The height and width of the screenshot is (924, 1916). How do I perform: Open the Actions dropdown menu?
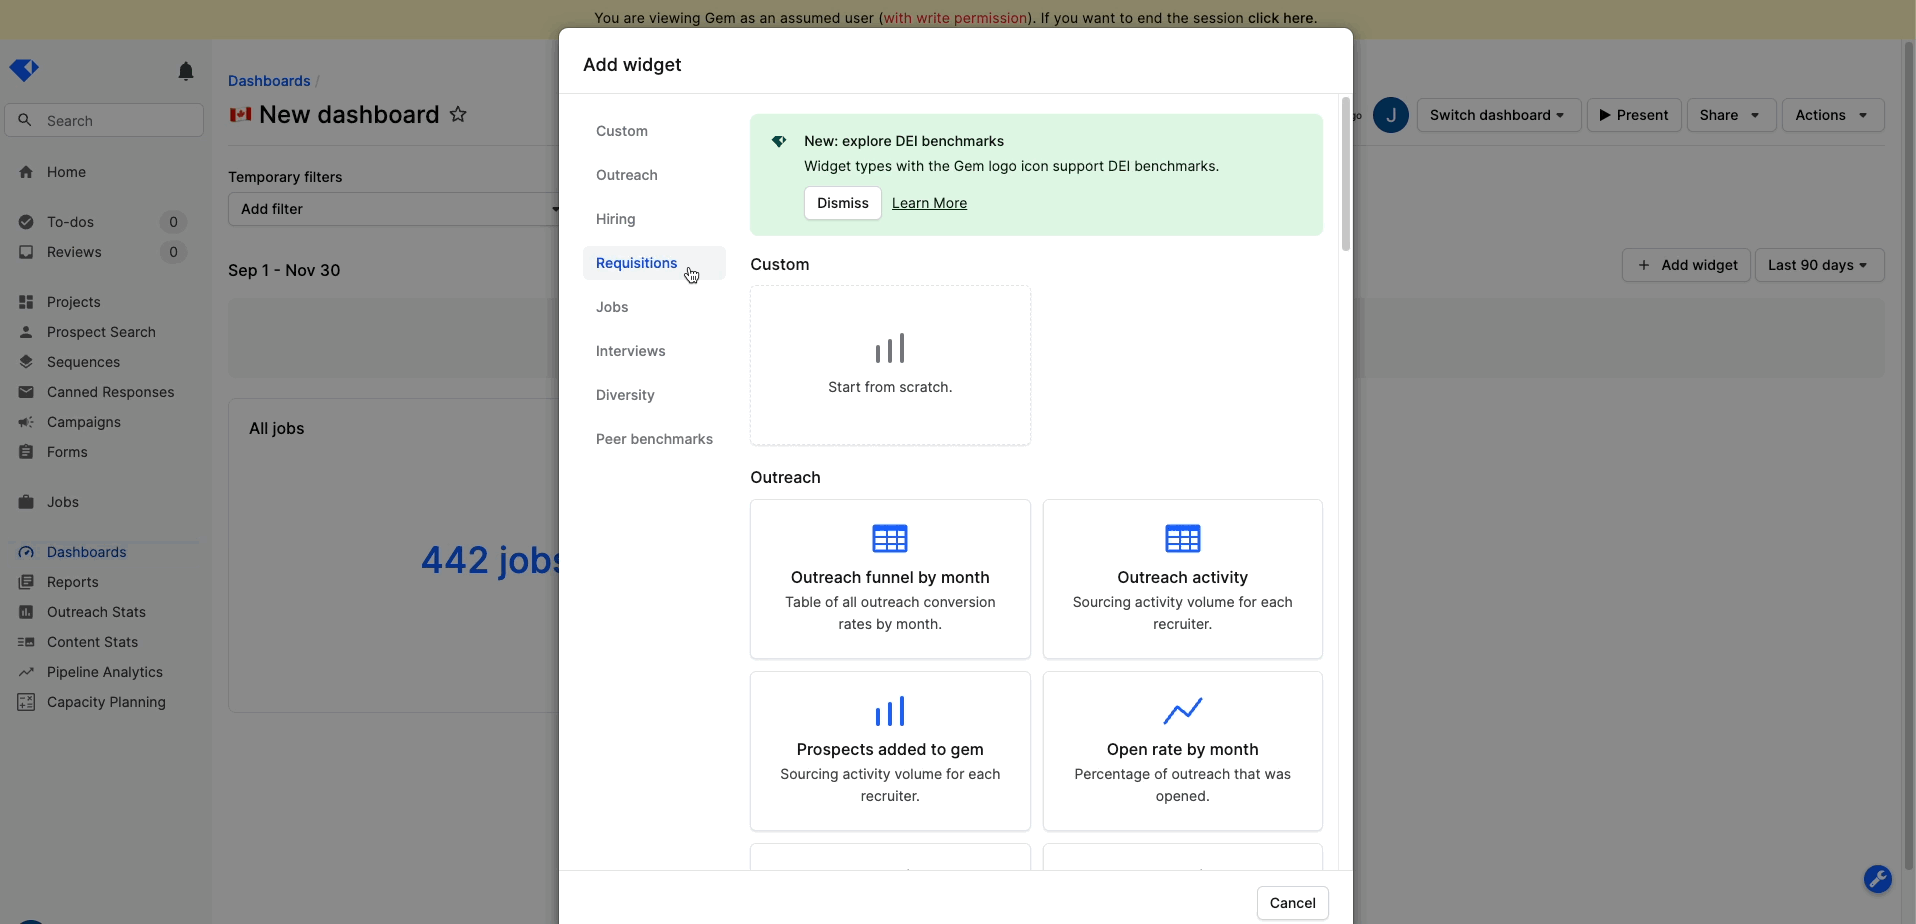coord(1831,115)
